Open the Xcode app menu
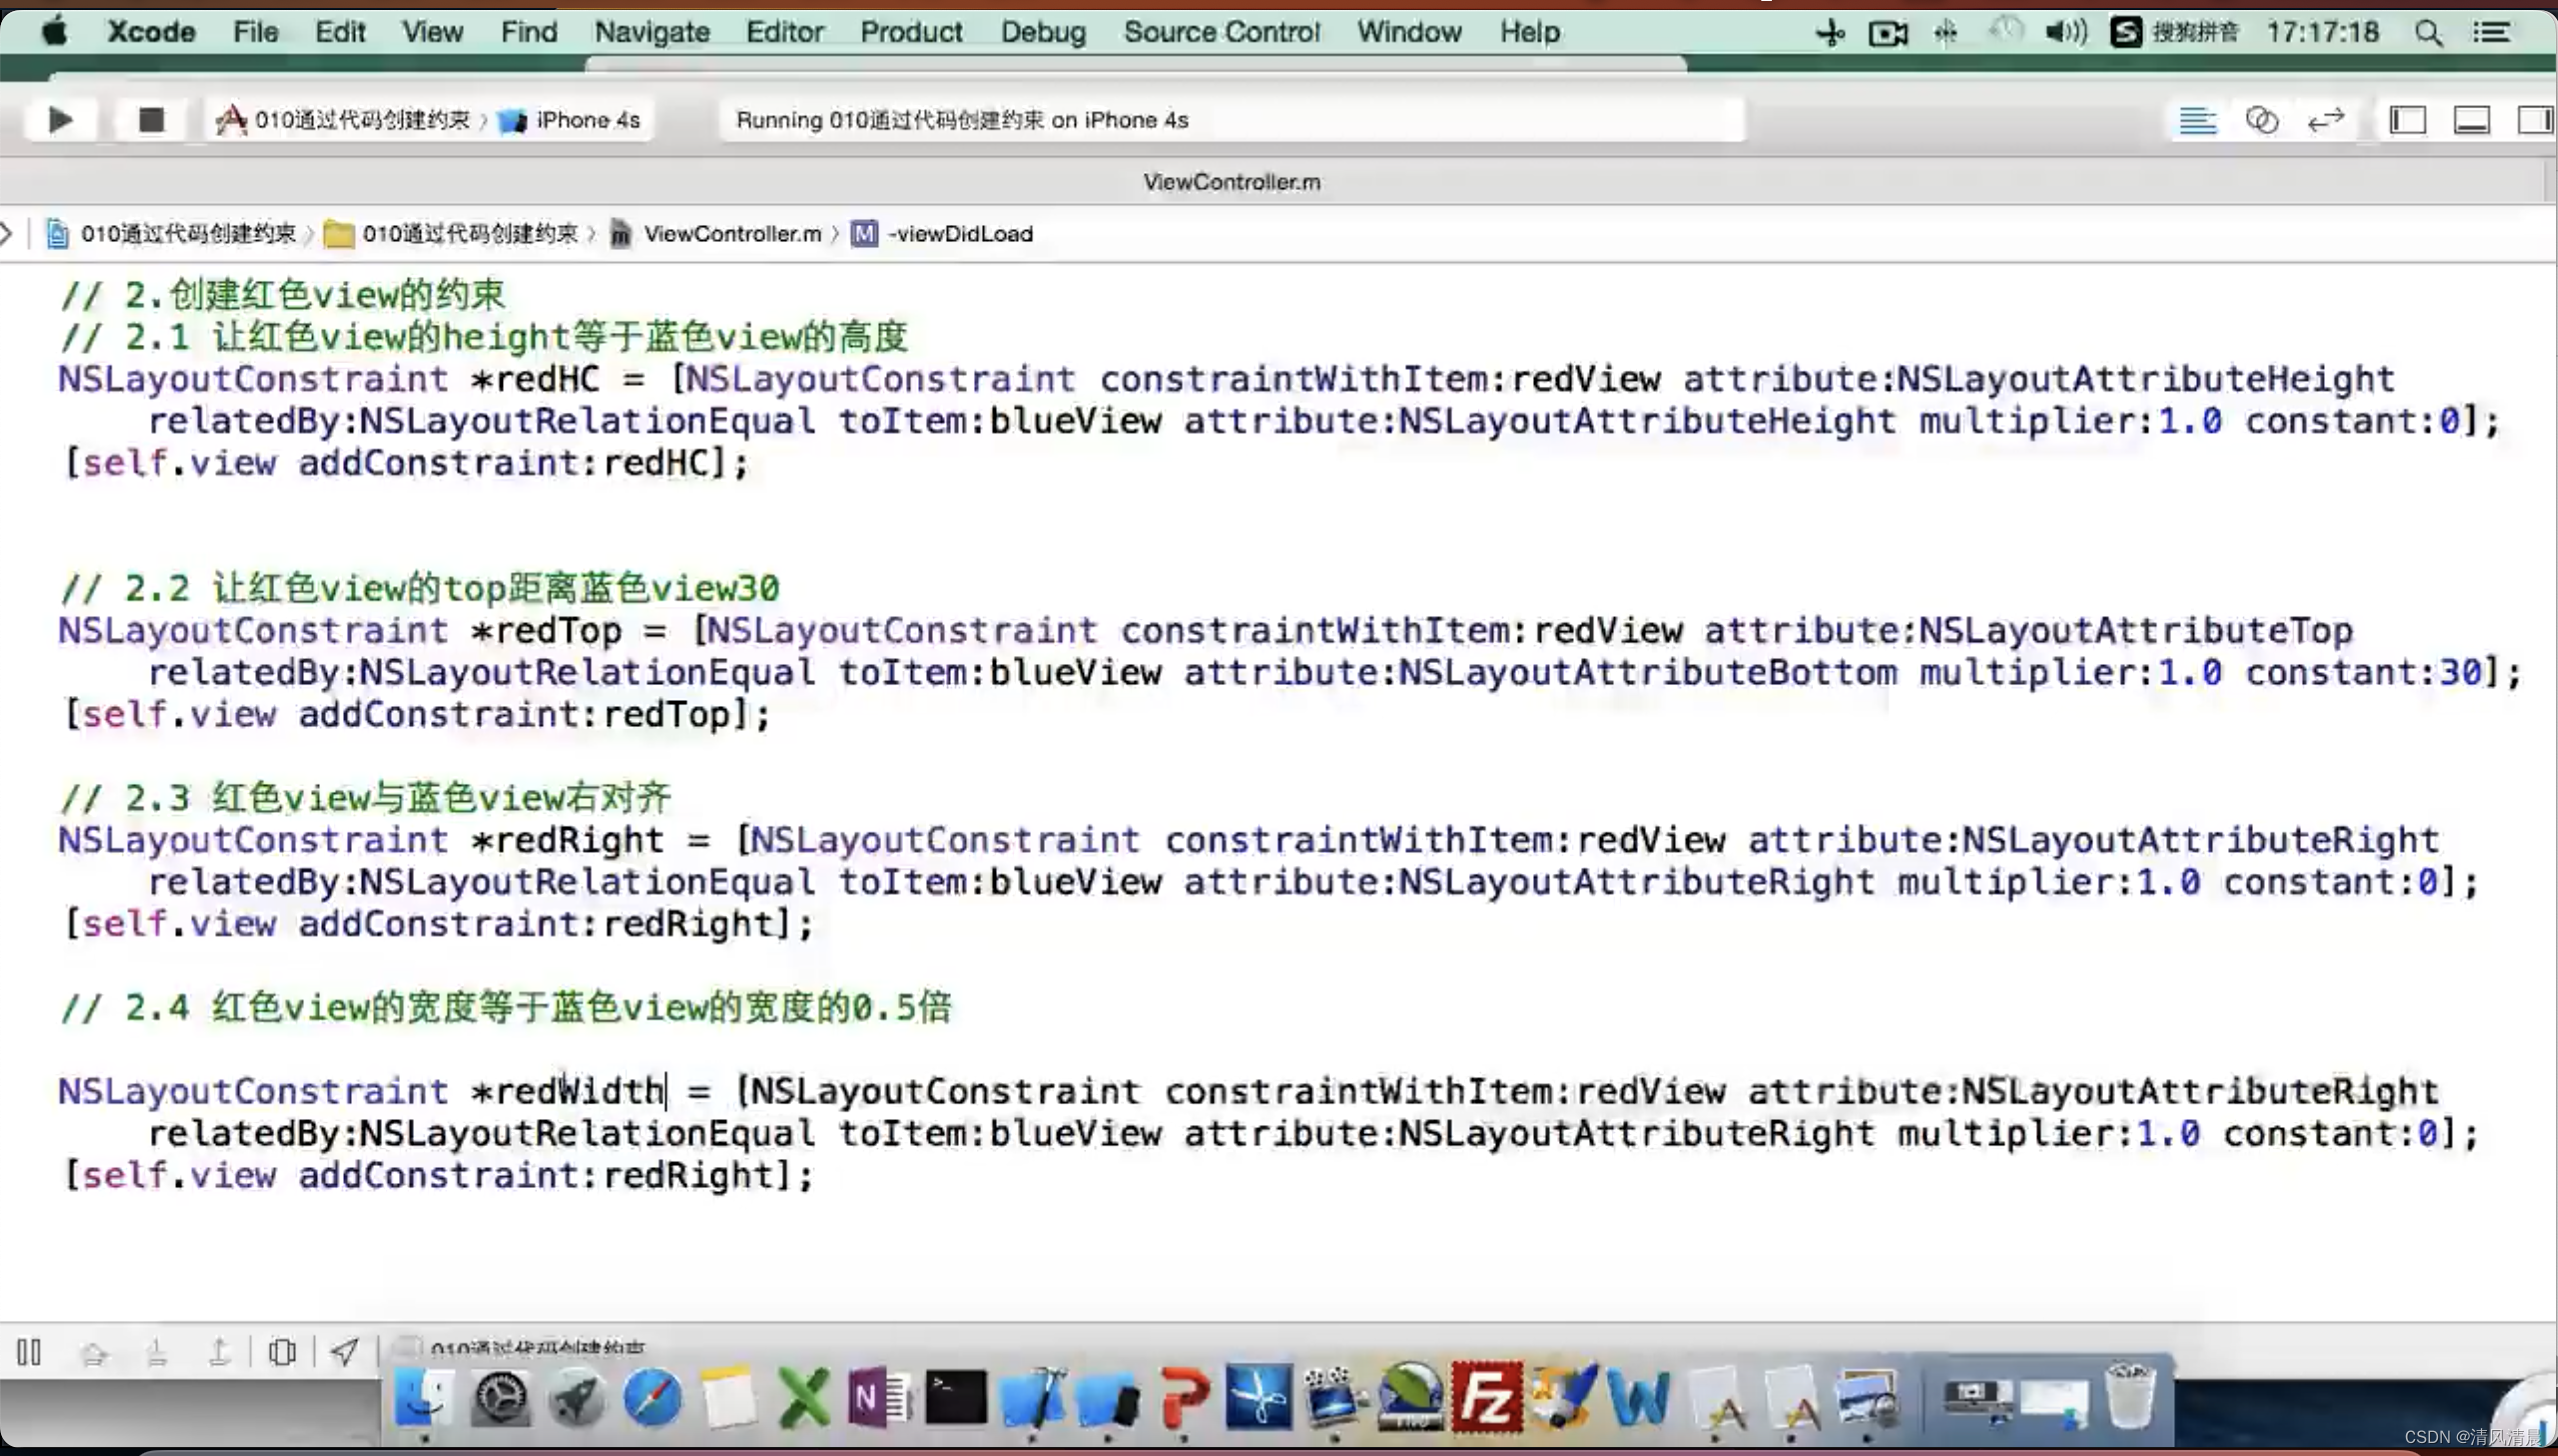Image resolution: width=2558 pixels, height=1456 pixels. coord(151,32)
